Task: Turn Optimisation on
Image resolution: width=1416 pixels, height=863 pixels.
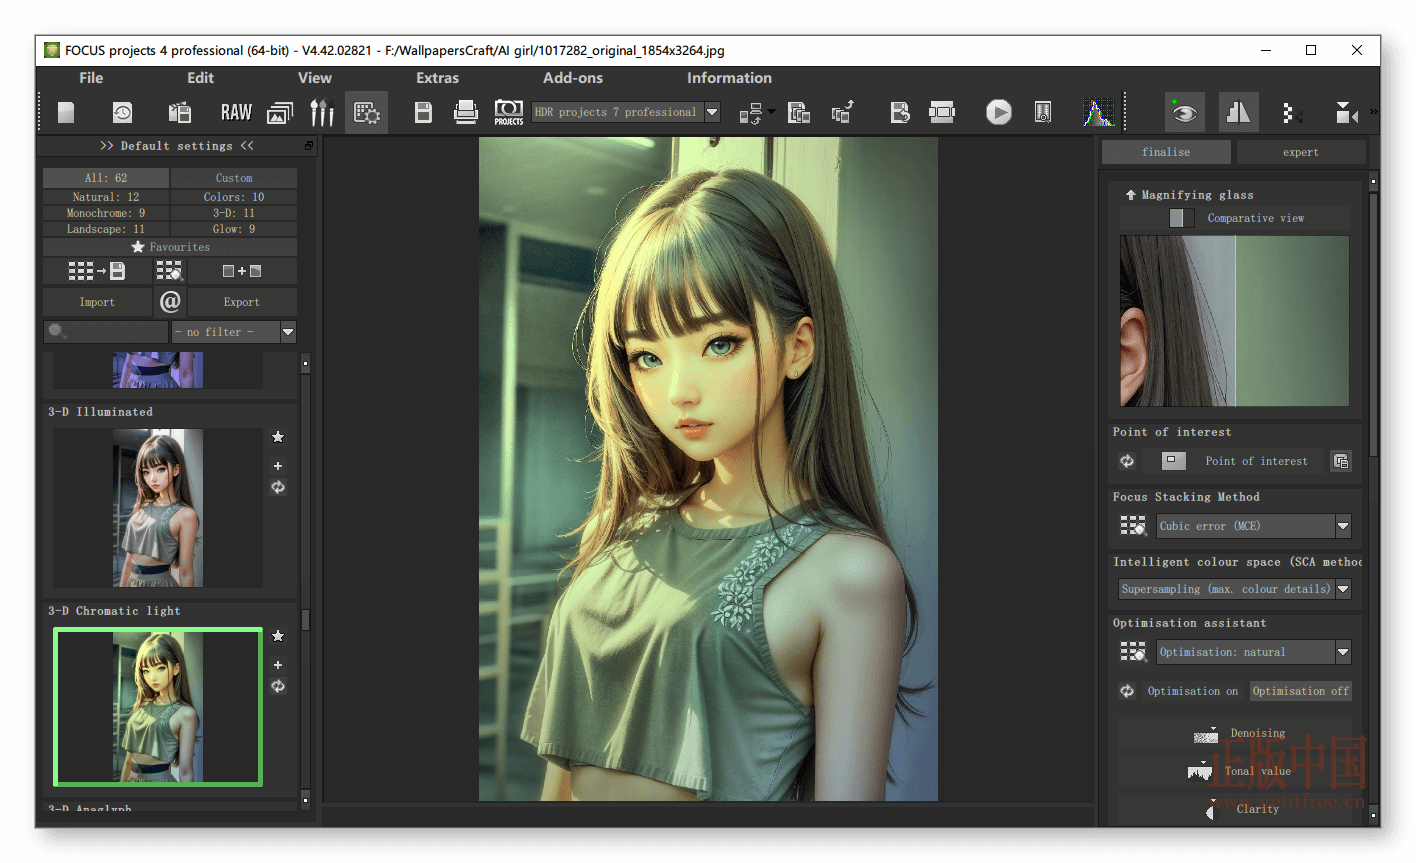Action: [1192, 691]
